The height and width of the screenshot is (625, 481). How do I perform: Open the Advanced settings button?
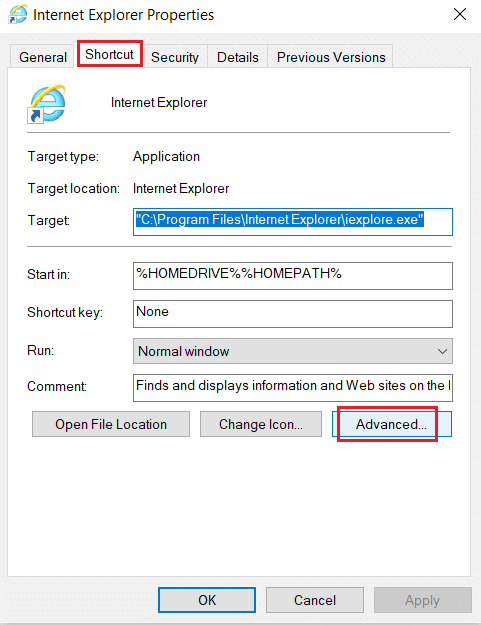392,424
